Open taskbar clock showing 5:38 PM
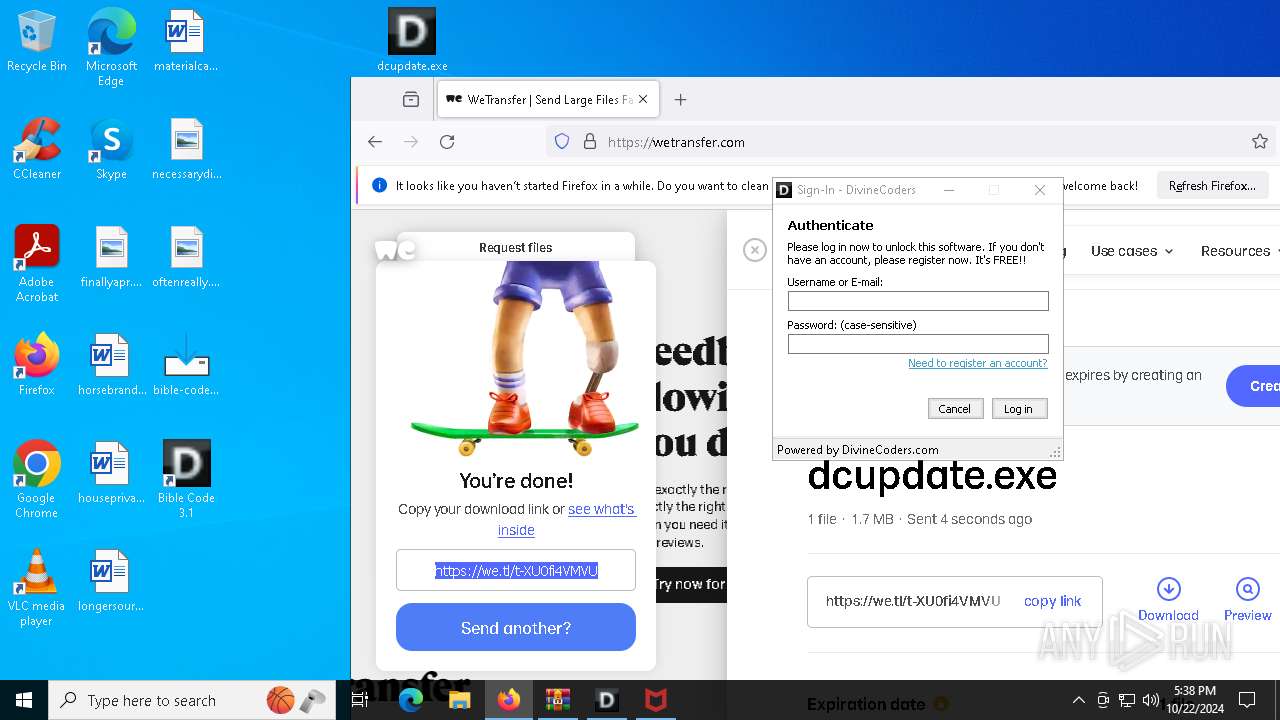The width and height of the screenshot is (1280, 720). click(1194, 700)
